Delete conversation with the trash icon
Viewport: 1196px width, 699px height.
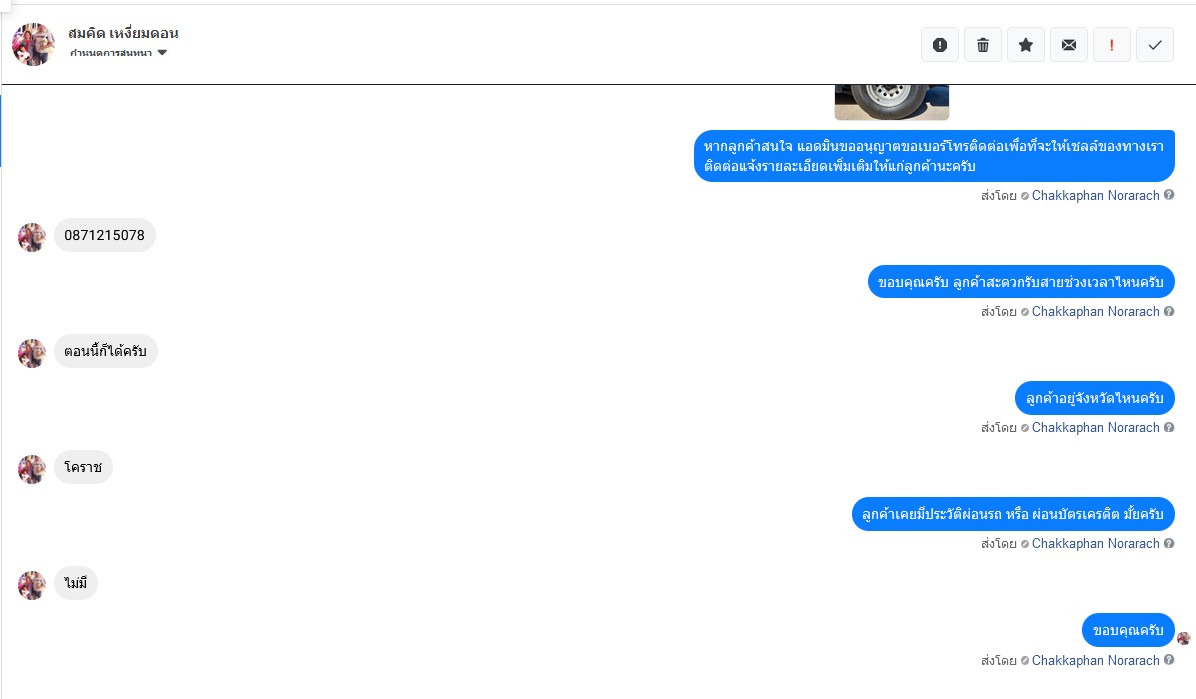[983, 45]
